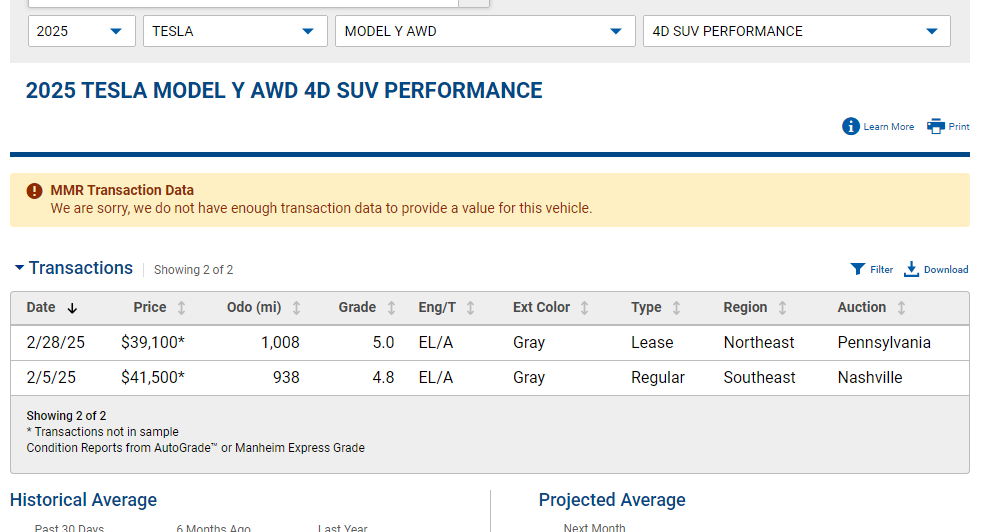Open the year dropdown showing 2025
Screen dimensions: 1007x532
(x=82, y=31)
